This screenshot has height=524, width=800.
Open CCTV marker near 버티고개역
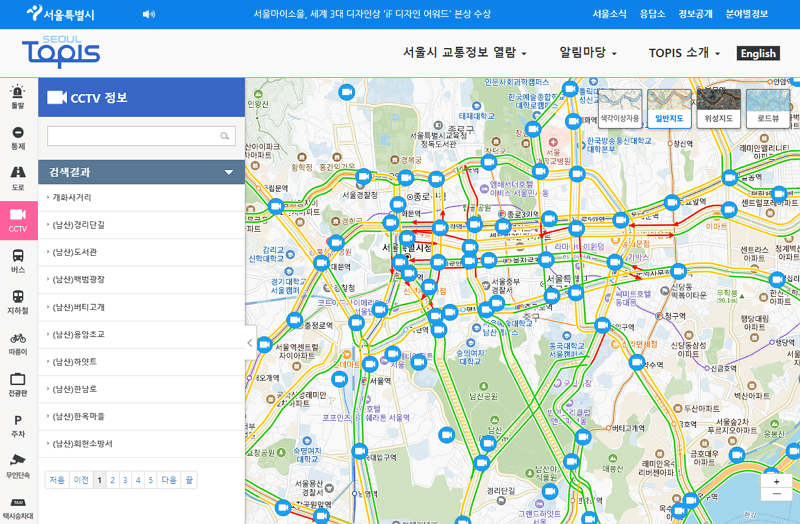coord(583,437)
